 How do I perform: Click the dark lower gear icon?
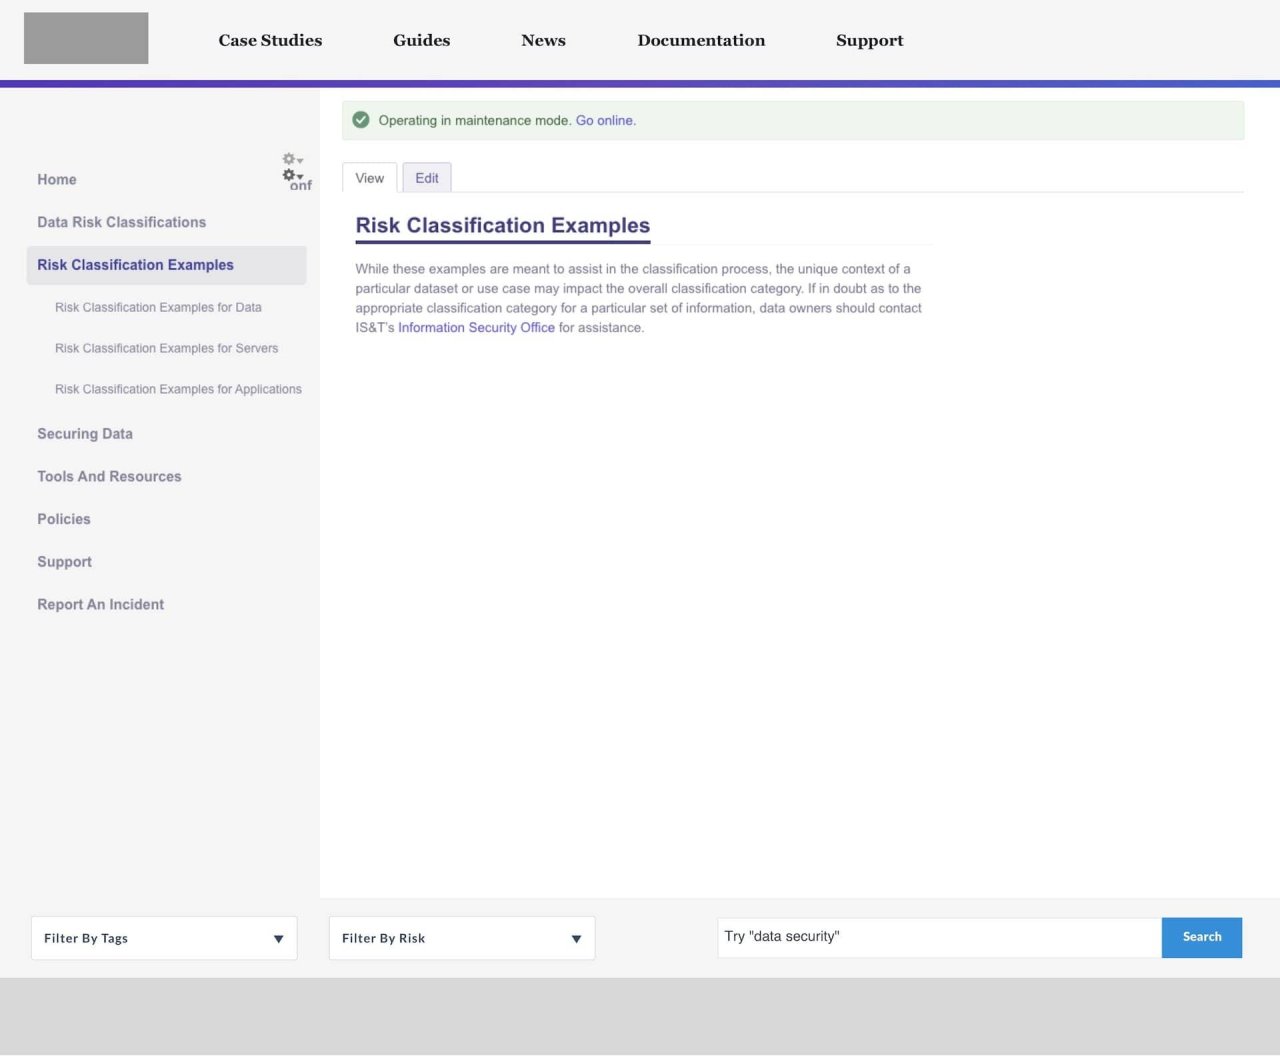point(290,175)
